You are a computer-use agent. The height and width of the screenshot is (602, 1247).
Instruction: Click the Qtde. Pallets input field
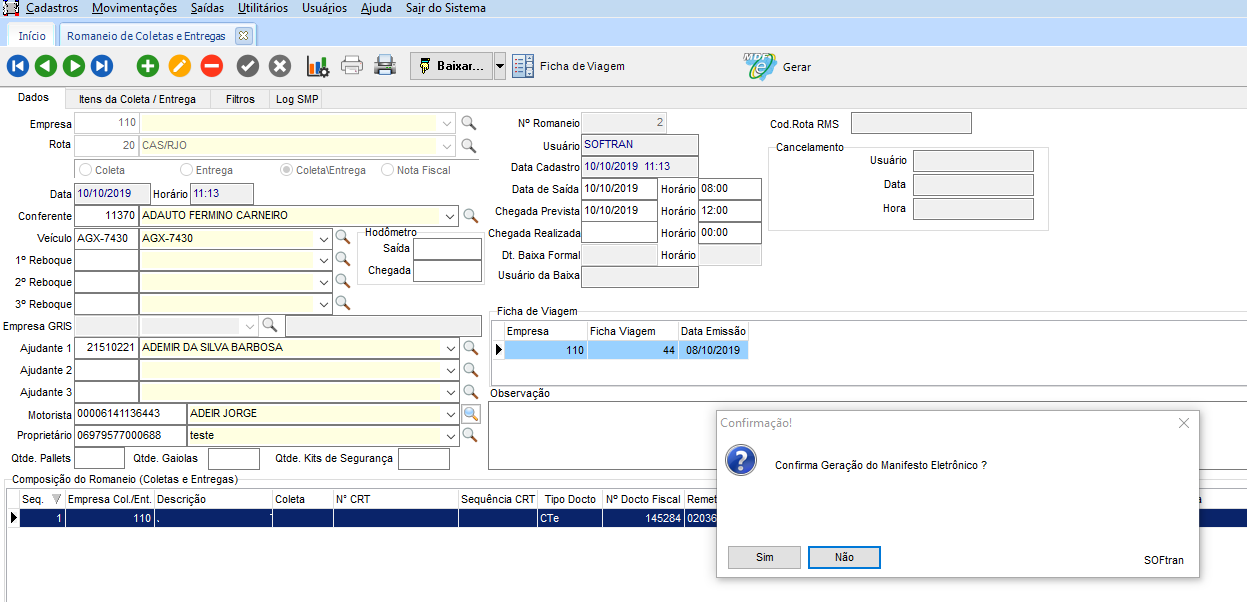pos(100,459)
